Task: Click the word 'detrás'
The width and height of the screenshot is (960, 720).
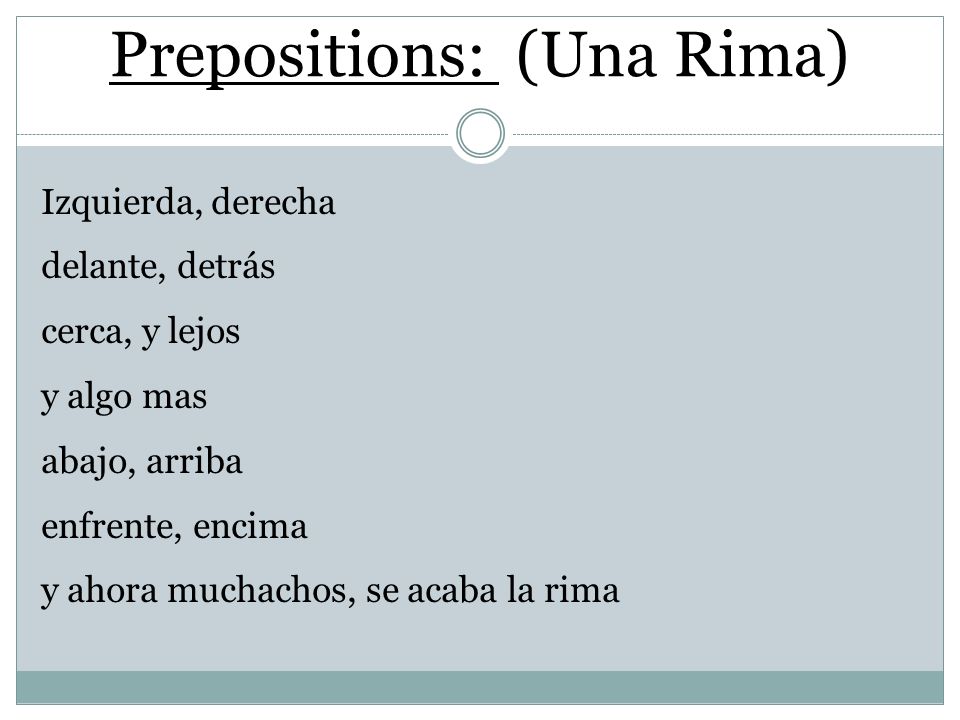Action: [226, 265]
